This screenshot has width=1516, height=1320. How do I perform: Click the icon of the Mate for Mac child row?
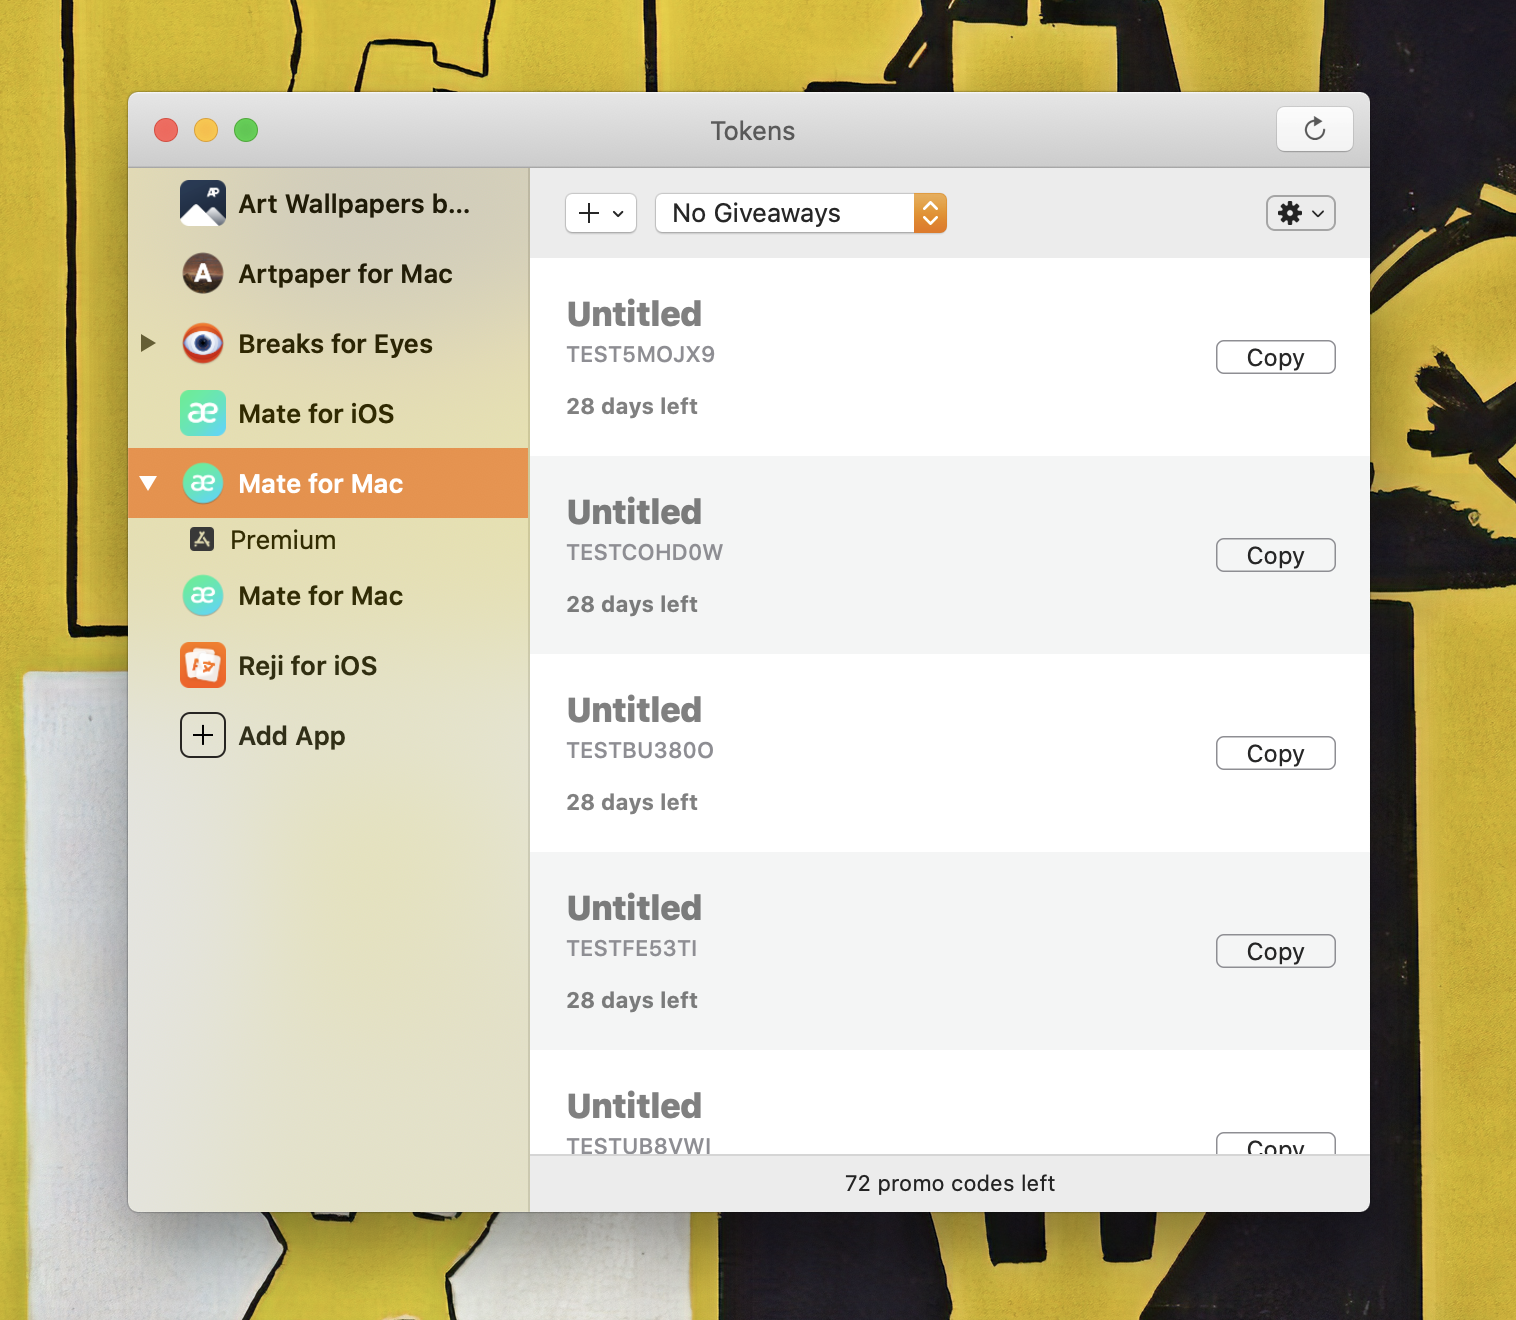(x=203, y=596)
